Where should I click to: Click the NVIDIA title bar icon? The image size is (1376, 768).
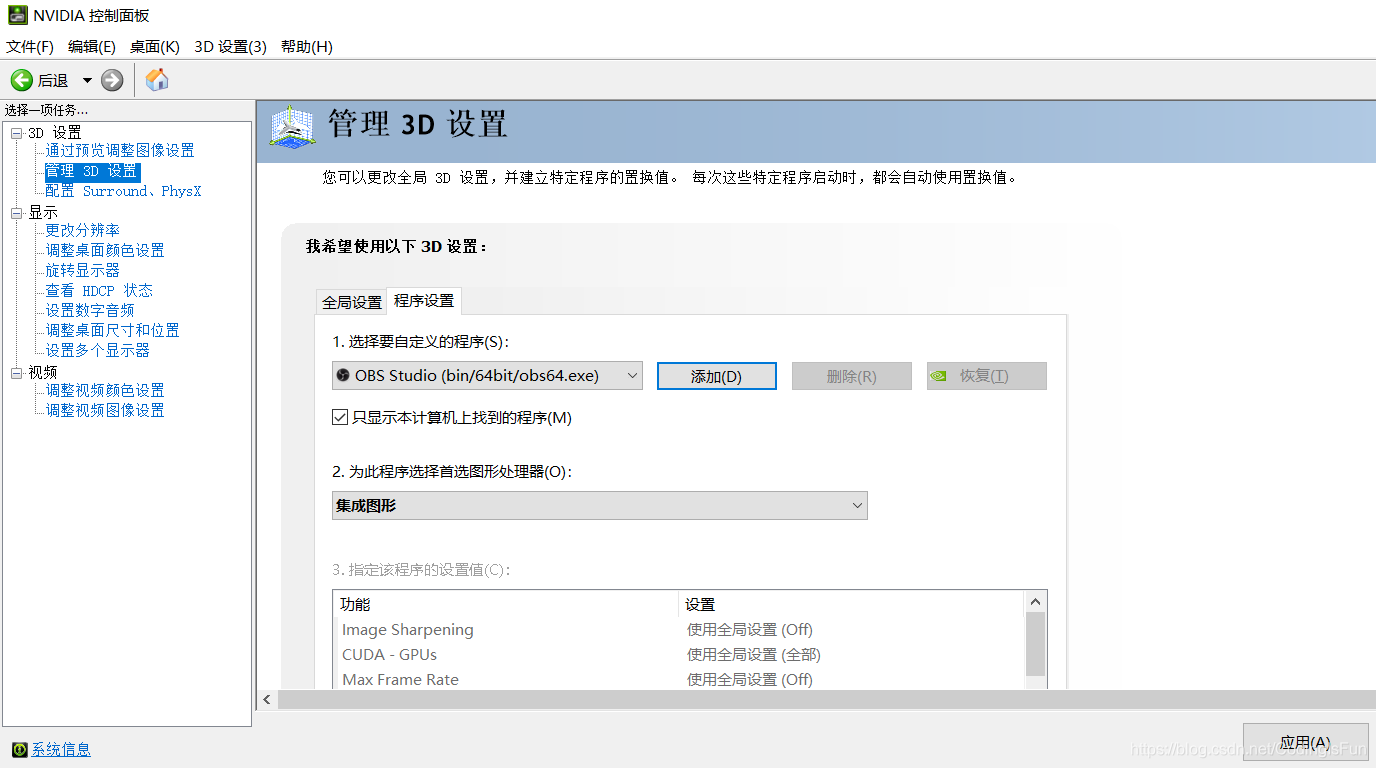(17, 15)
